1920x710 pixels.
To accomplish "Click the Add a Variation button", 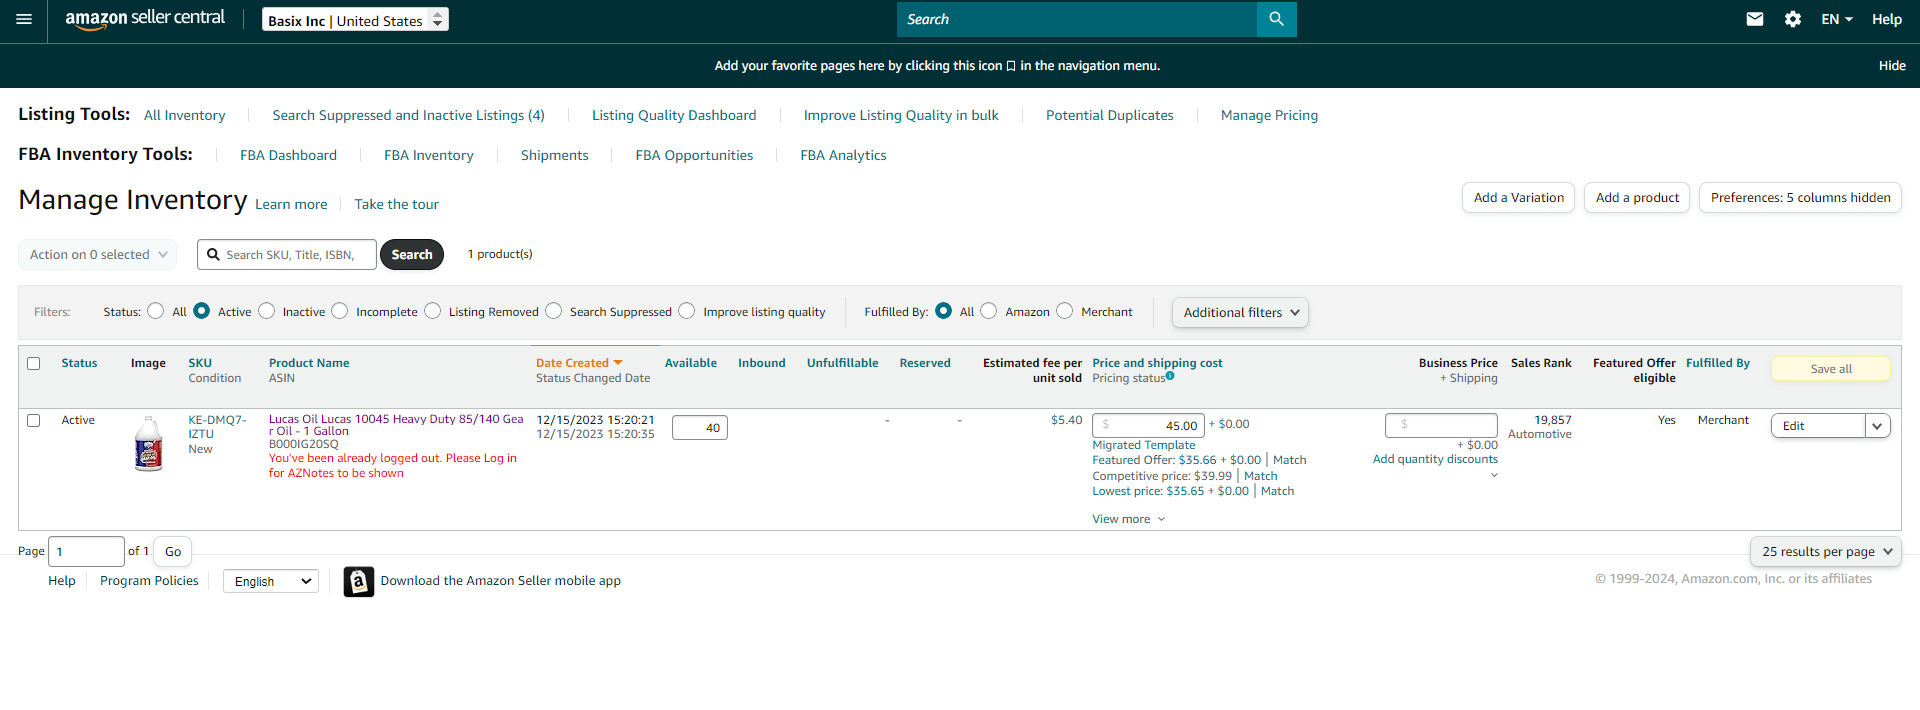I will tap(1518, 198).
